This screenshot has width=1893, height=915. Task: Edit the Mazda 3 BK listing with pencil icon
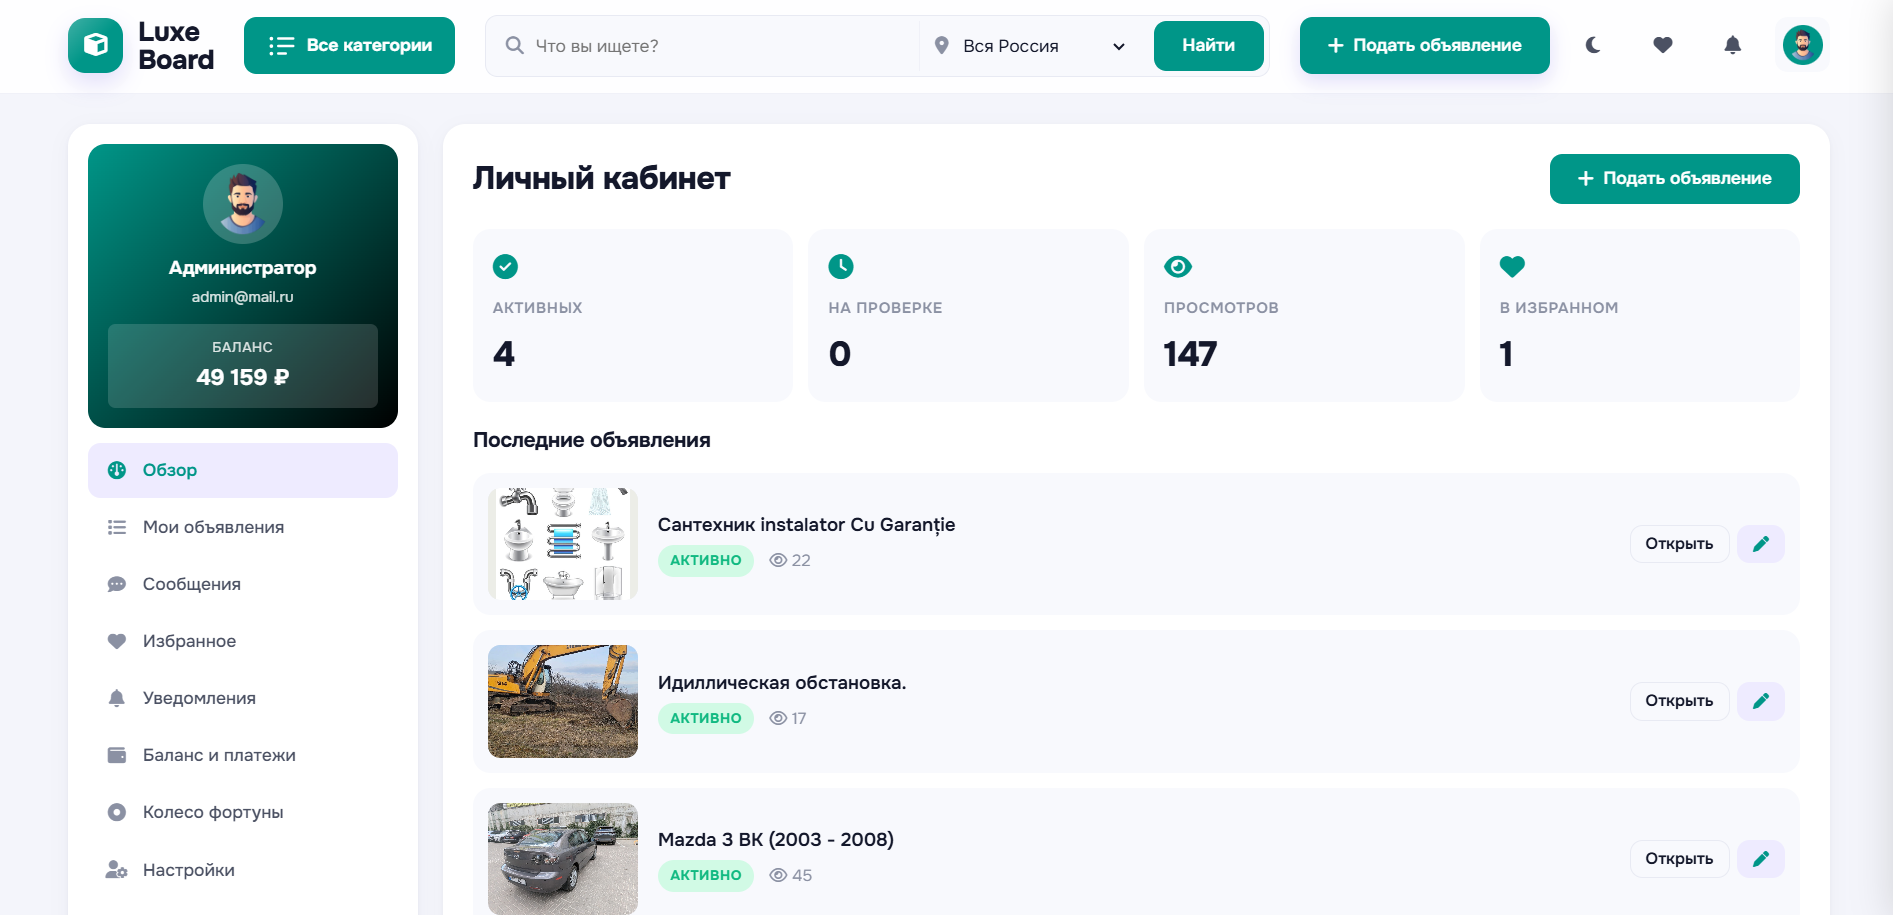tap(1761, 859)
